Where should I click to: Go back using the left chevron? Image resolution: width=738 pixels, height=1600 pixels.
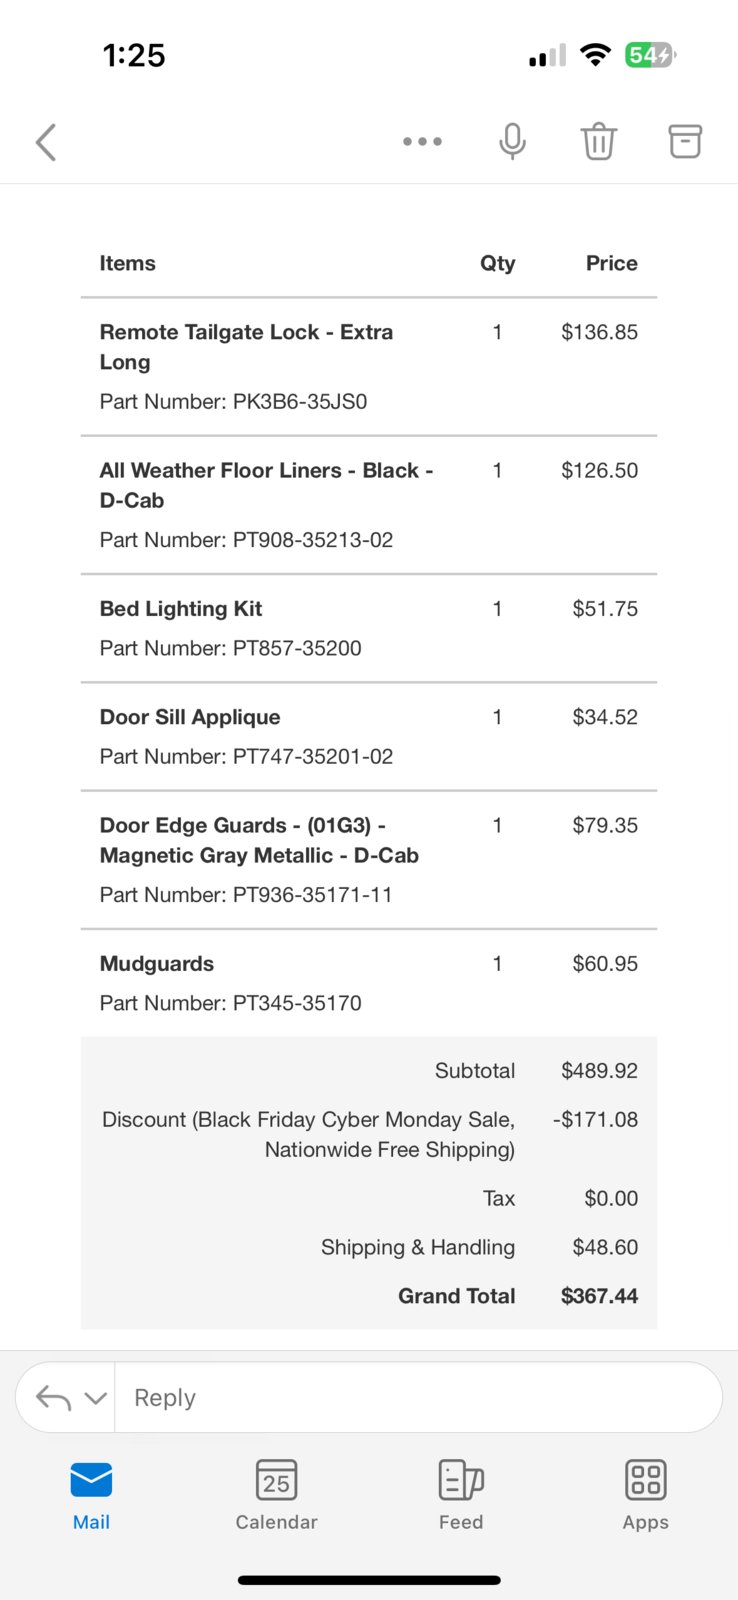click(x=46, y=142)
